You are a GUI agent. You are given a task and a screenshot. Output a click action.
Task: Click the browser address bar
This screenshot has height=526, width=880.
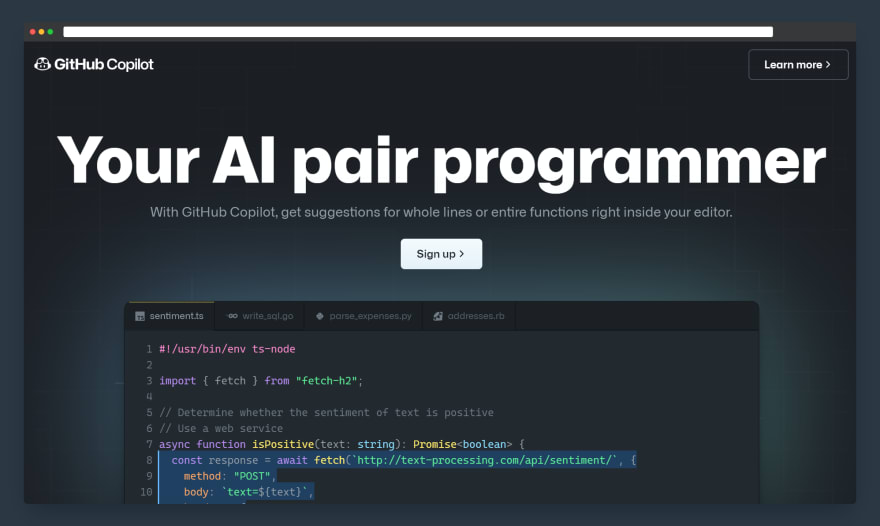(418, 32)
